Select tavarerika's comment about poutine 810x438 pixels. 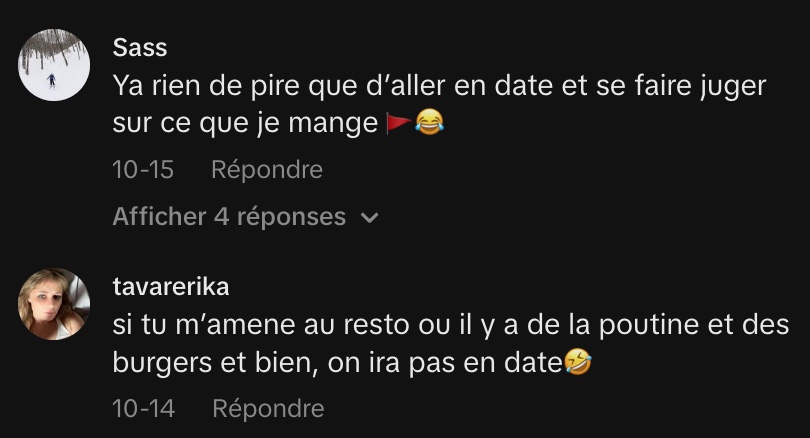pos(450,343)
